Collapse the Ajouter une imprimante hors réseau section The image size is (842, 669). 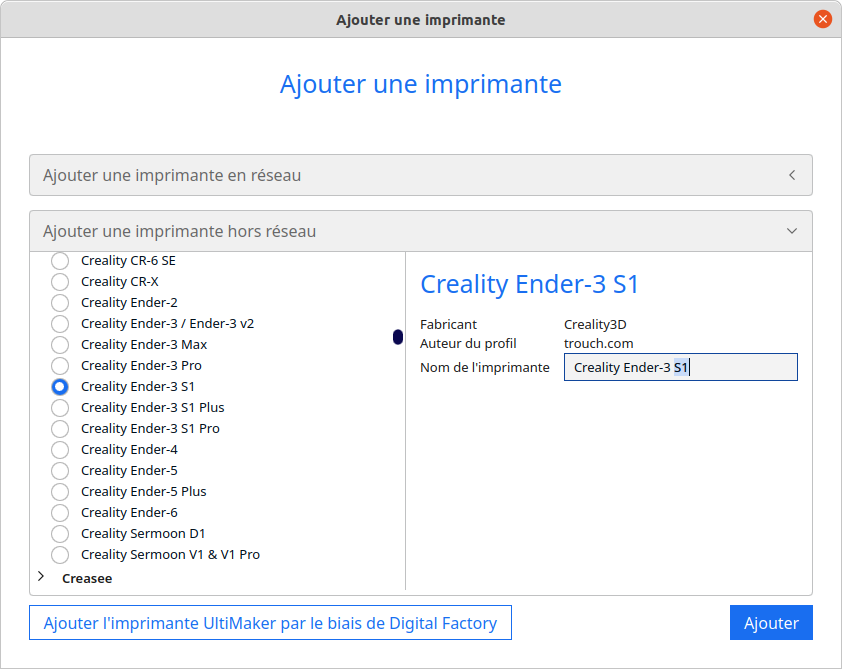(421, 231)
